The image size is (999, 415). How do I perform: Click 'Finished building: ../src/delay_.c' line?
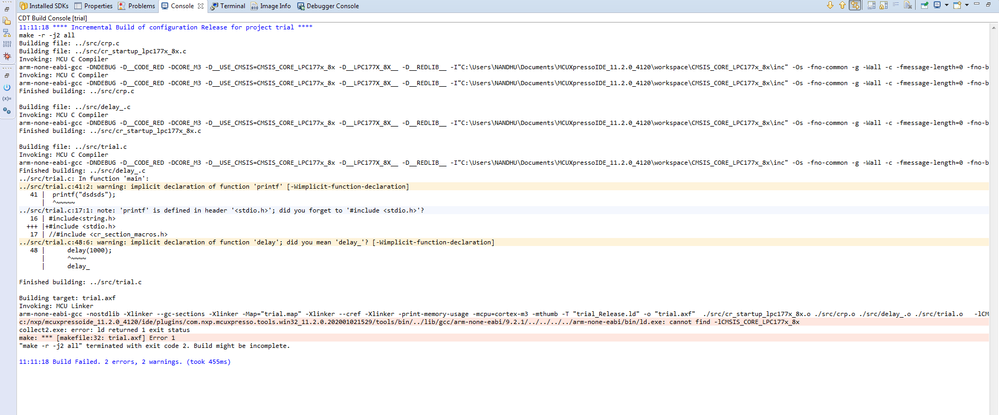click(82, 170)
